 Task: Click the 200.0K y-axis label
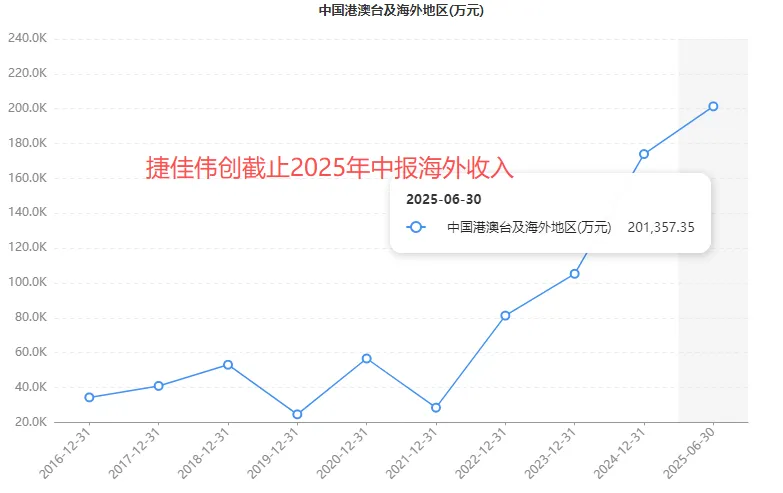point(27,108)
